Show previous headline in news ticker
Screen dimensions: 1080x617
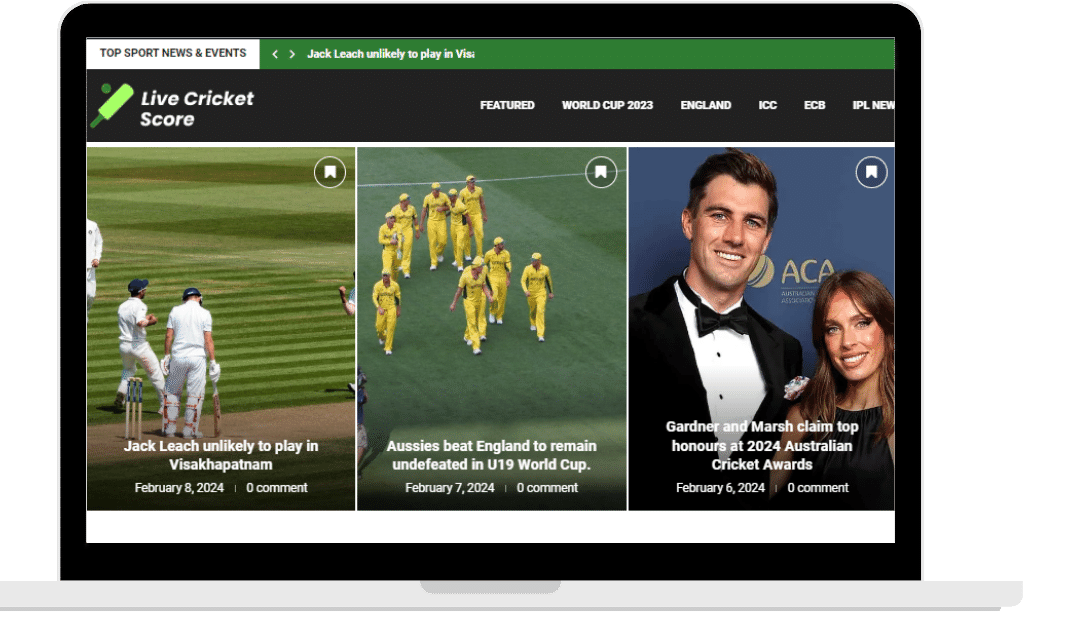(275, 54)
